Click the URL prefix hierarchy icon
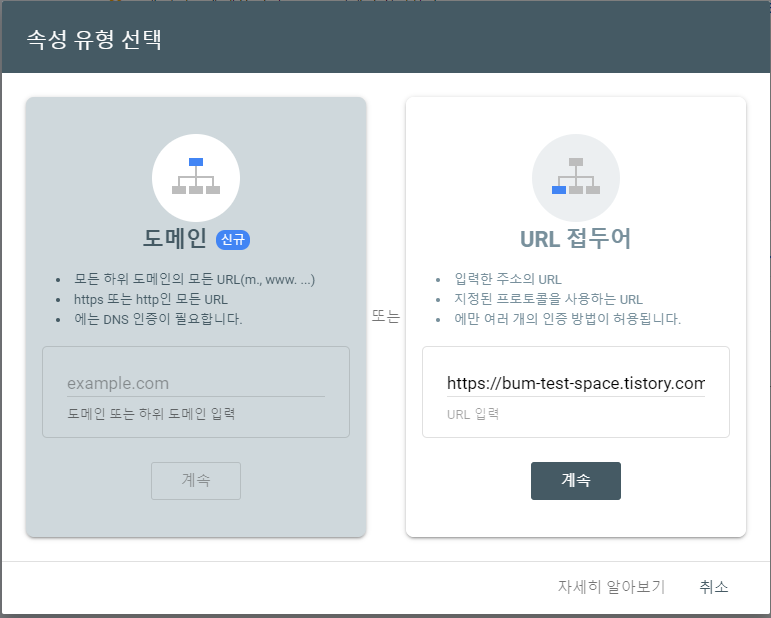The image size is (771, 618). 576,177
